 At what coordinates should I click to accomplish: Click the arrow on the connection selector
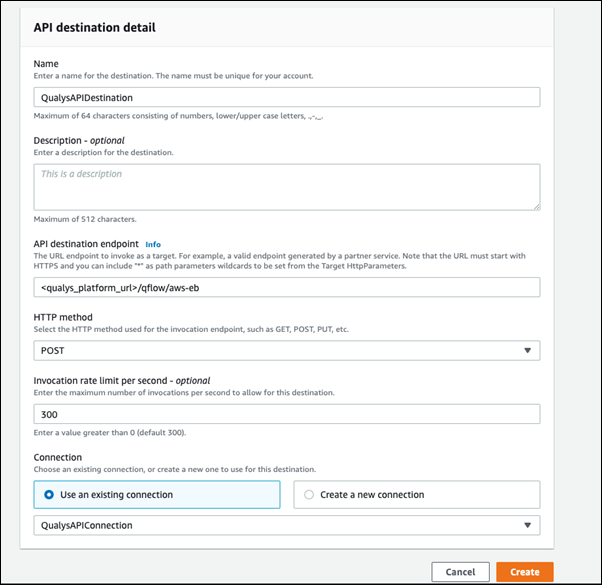[x=527, y=526]
